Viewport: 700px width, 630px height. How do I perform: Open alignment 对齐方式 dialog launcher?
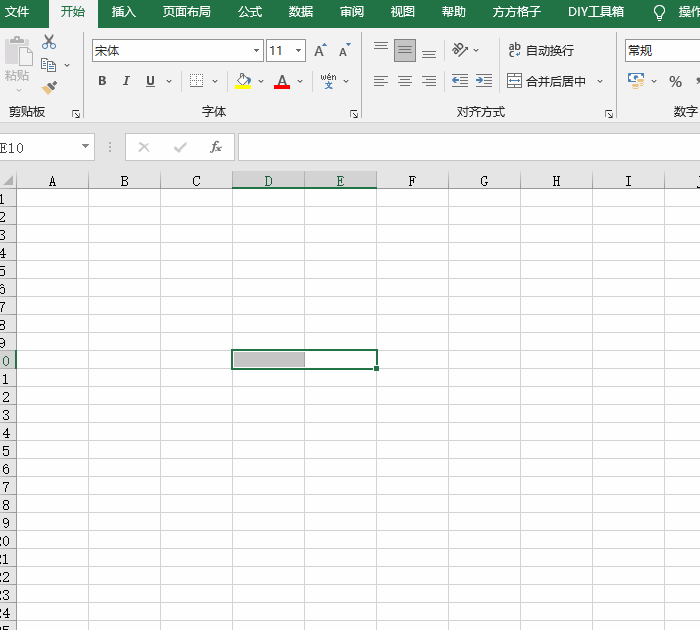(609, 114)
